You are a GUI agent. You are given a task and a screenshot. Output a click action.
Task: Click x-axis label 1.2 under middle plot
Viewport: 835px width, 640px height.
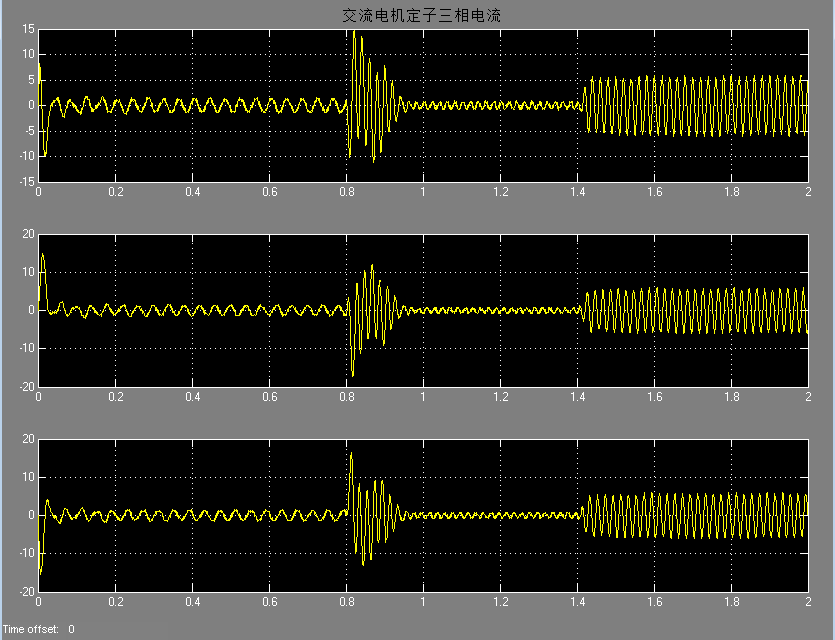point(501,397)
